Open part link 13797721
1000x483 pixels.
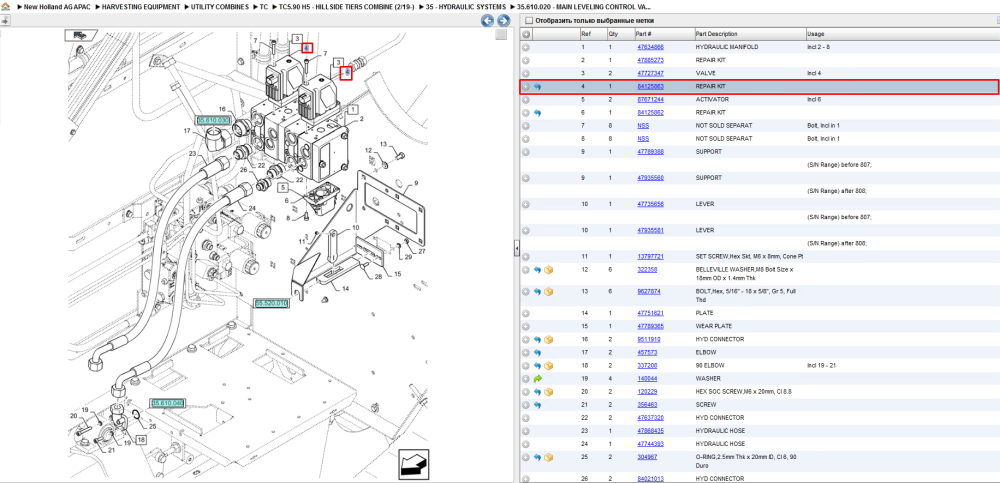[651, 256]
